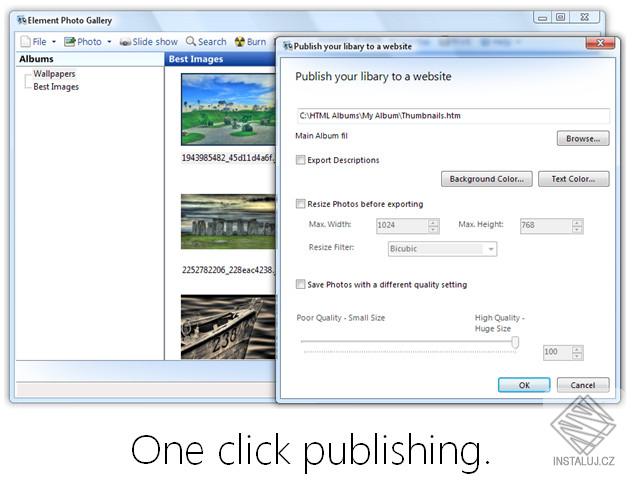Click the Burn disc icon

click(x=240, y=41)
